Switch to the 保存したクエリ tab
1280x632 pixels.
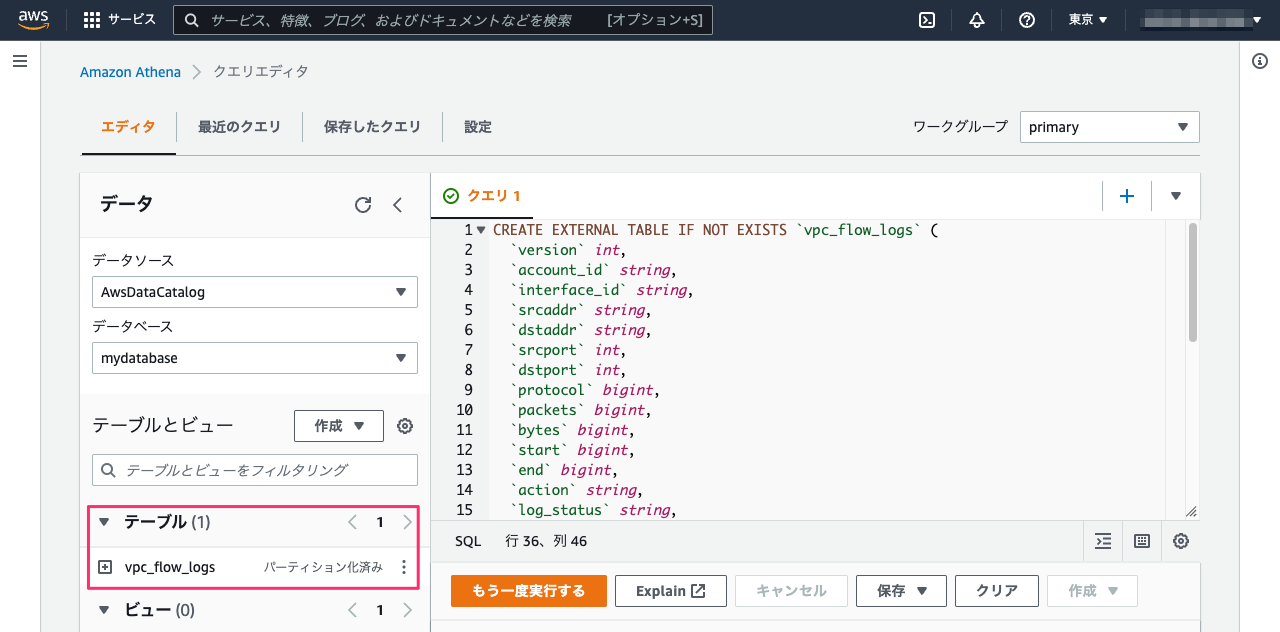tap(372, 127)
